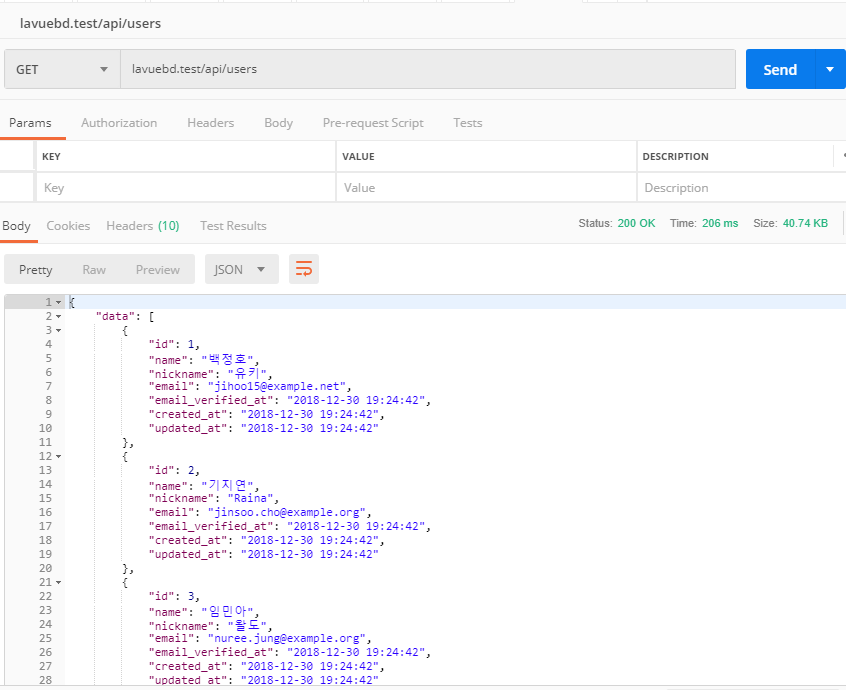Toggle the wrap lines icon
846x690 pixels.
(x=304, y=269)
